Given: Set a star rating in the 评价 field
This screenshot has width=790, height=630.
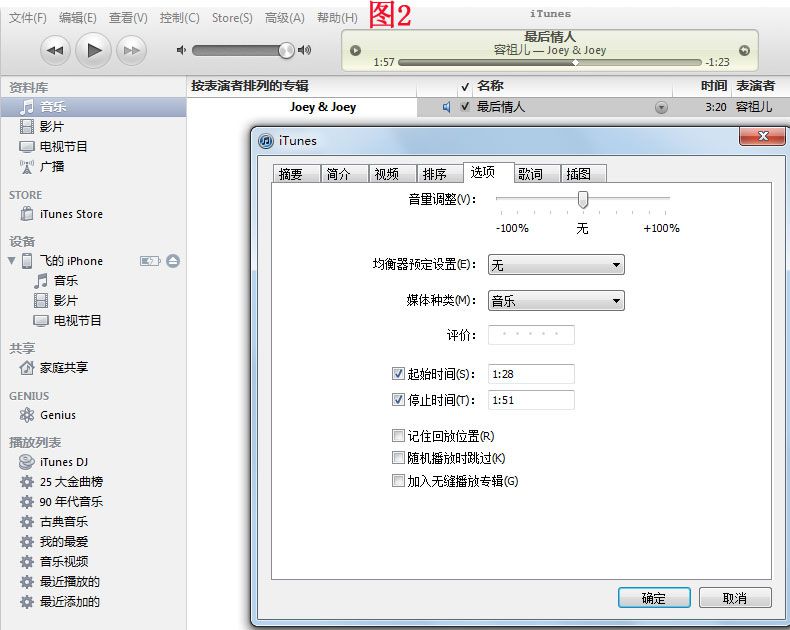Looking at the screenshot, I should (x=531, y=335).
